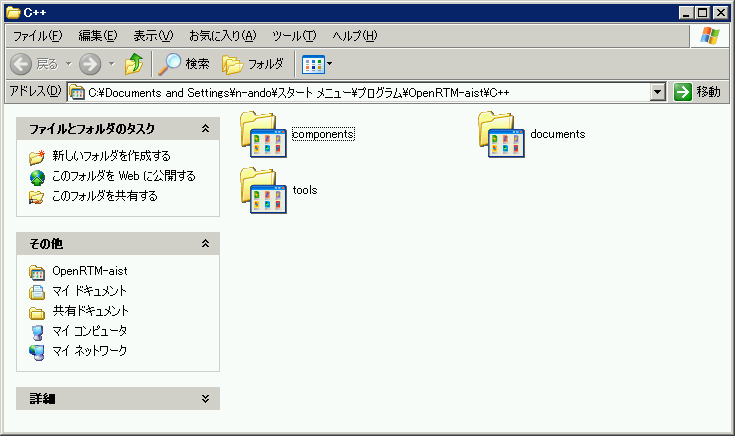
Task: Open the お気に入り(A) menu
Action: coord(223,36)
